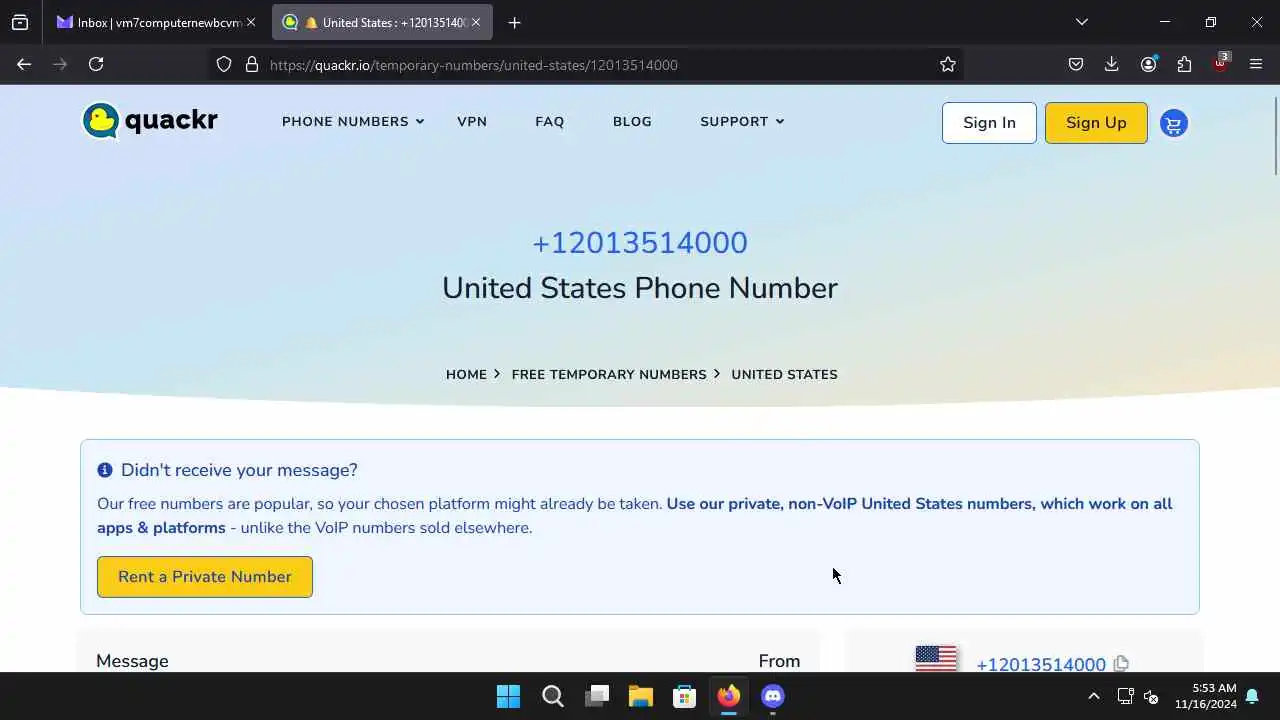Click the uBlock Origin extension icon
This screenshot has width=1280, height=720.
pos(1220,63)
